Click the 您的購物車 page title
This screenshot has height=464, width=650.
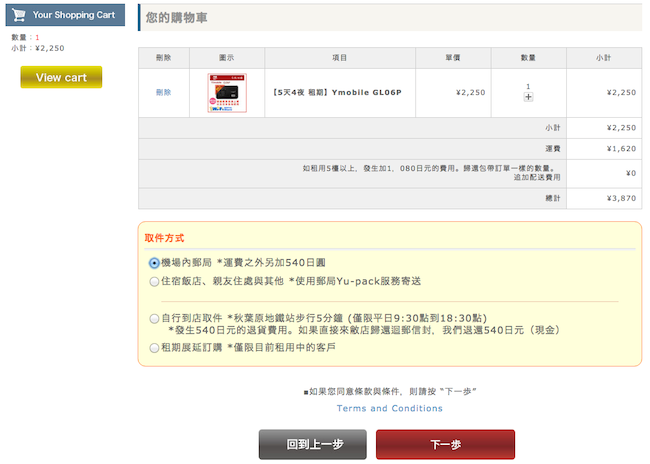click(x=176, y=17)
